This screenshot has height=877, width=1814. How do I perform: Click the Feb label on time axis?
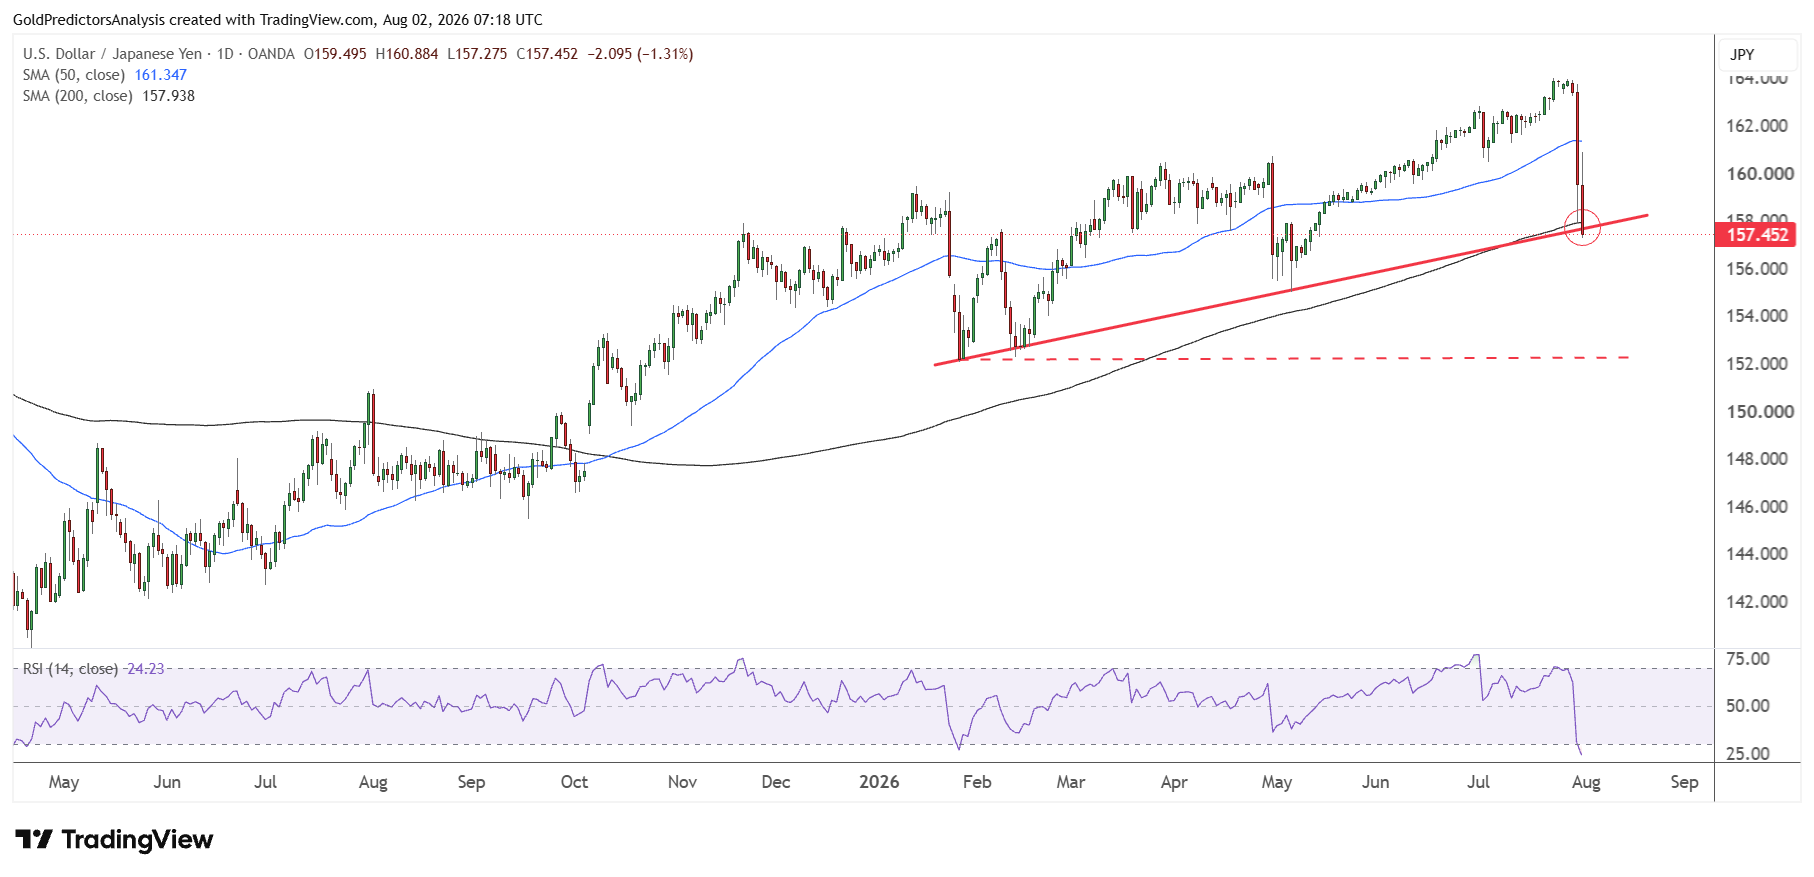click(977, 782)
